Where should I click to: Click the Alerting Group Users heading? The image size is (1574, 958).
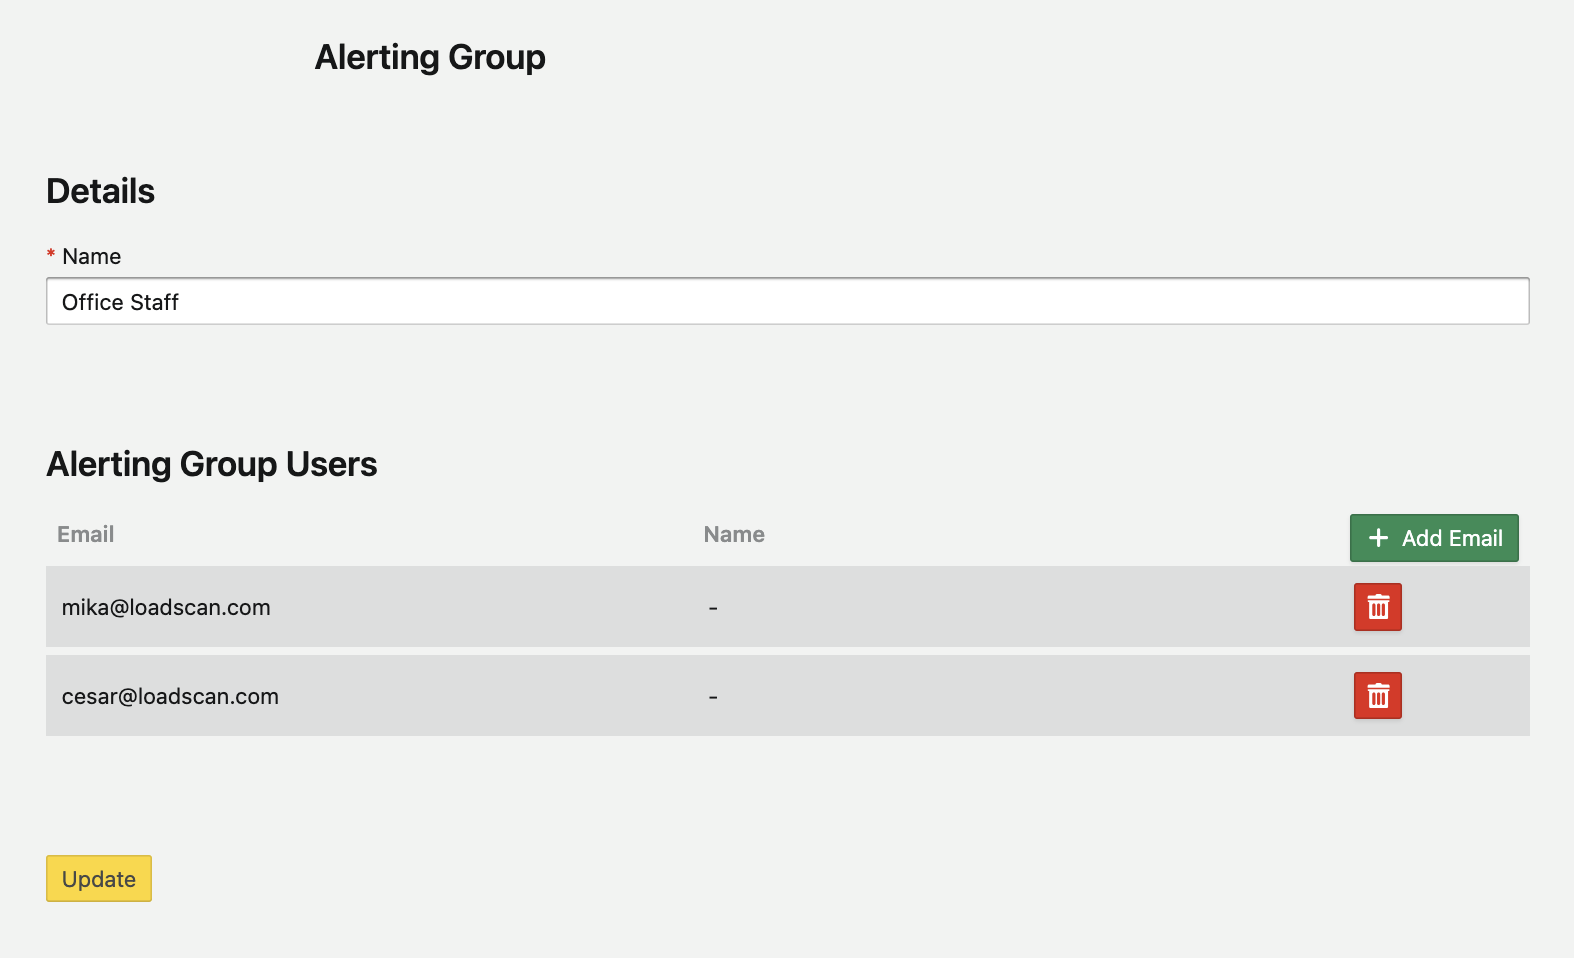212,465
